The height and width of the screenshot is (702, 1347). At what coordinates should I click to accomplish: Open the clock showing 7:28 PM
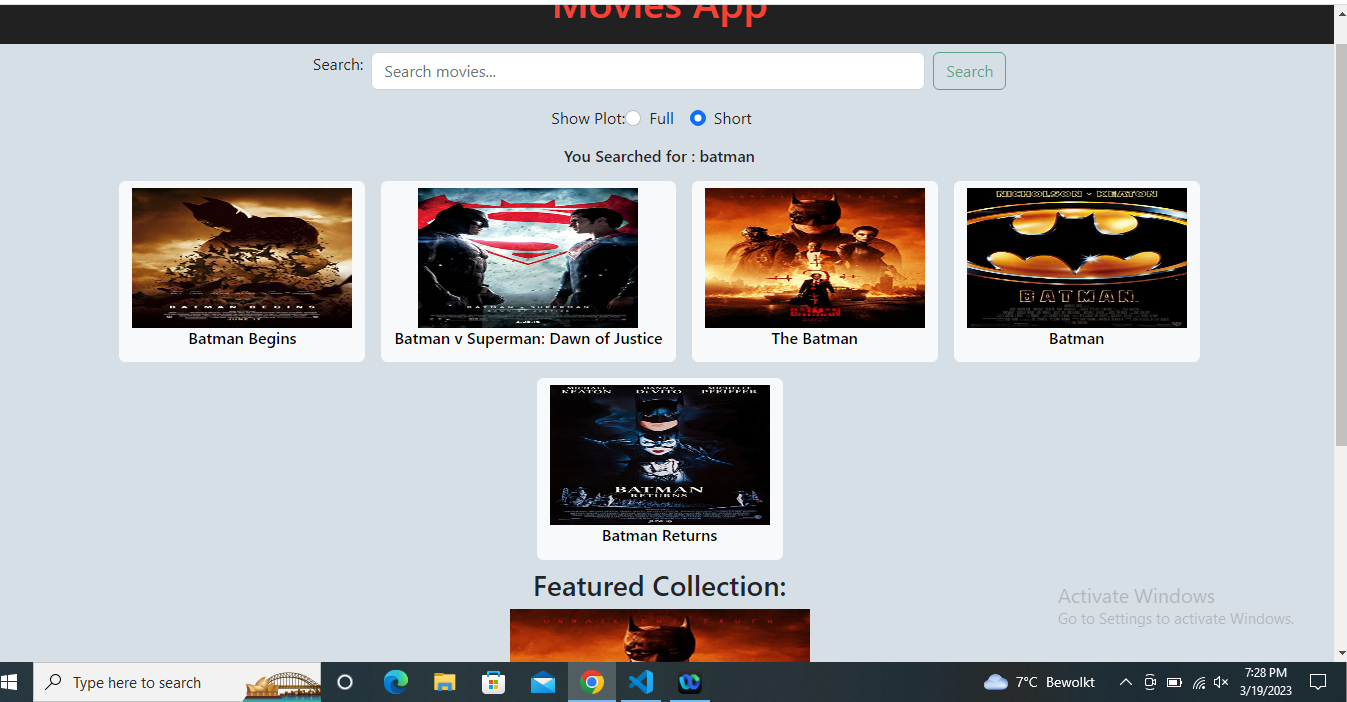[x=1266, y=682]
